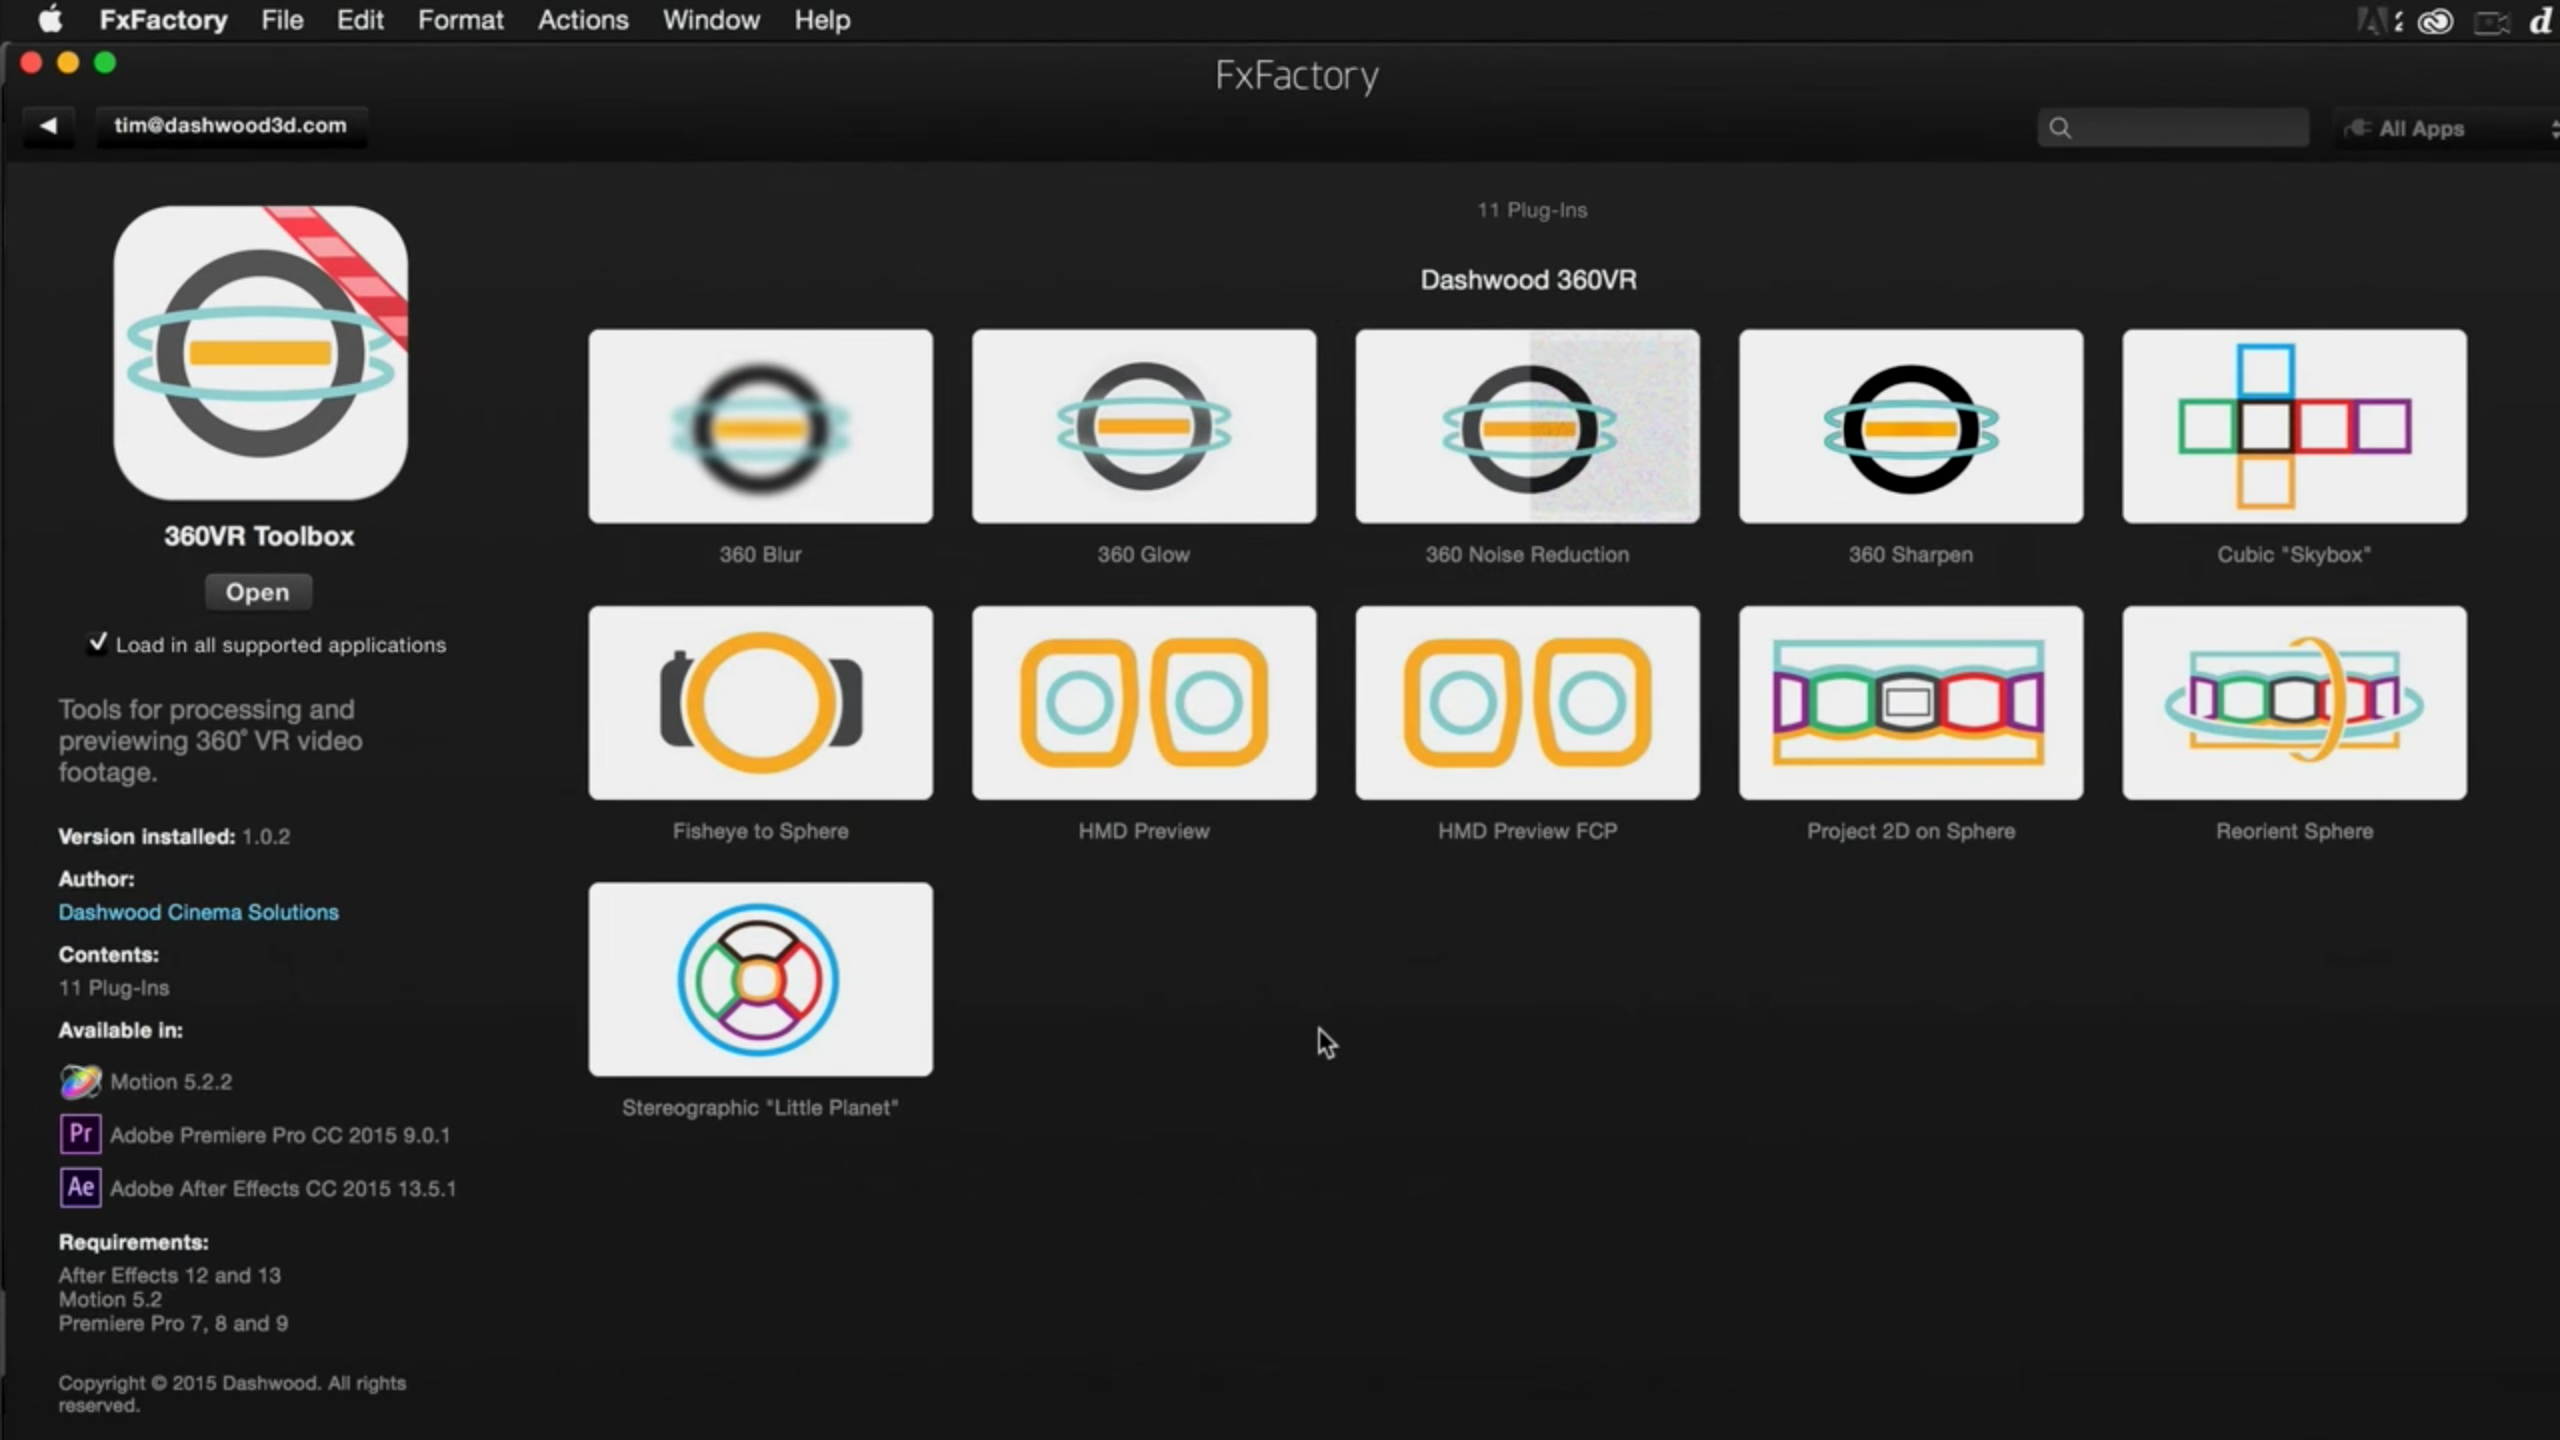Click the camera menu bar icon
Viewport: 2560px width, 1440px height.
point(2491,21)
